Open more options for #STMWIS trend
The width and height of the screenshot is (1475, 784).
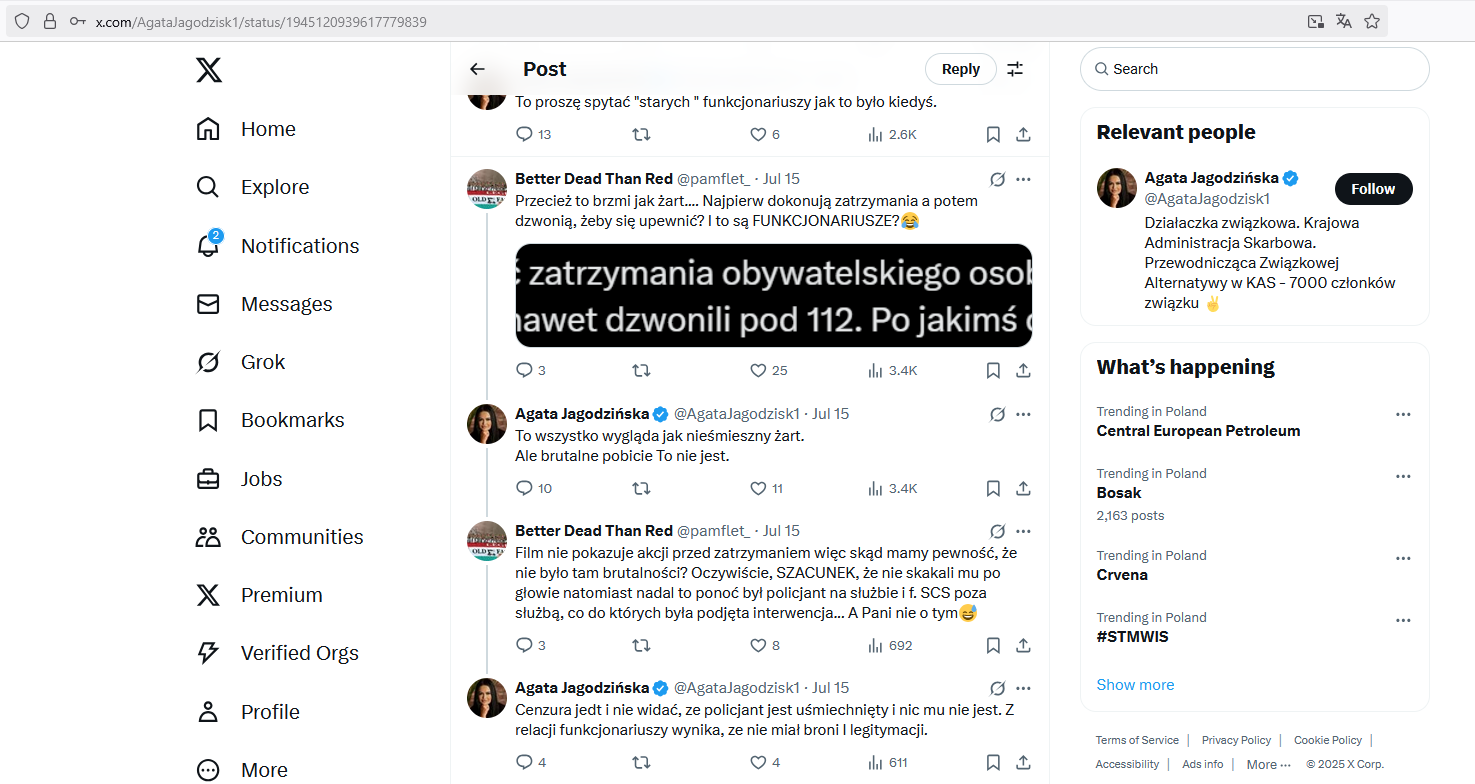(x=1403, y=620)
